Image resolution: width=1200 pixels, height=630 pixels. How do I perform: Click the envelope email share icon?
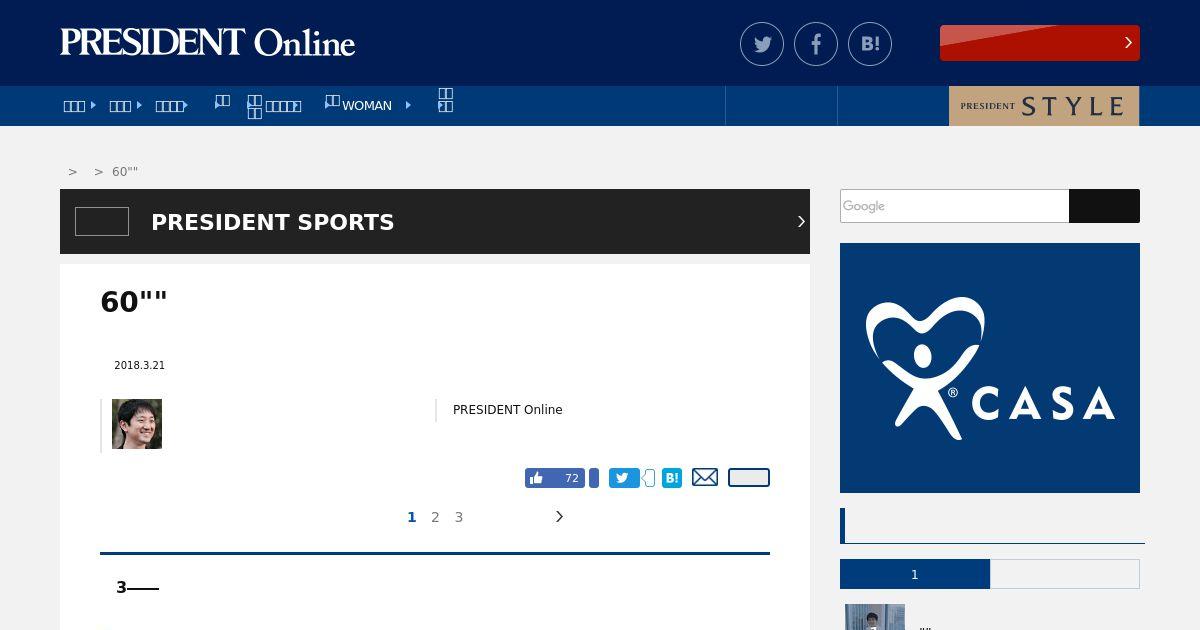click(705, 477)
